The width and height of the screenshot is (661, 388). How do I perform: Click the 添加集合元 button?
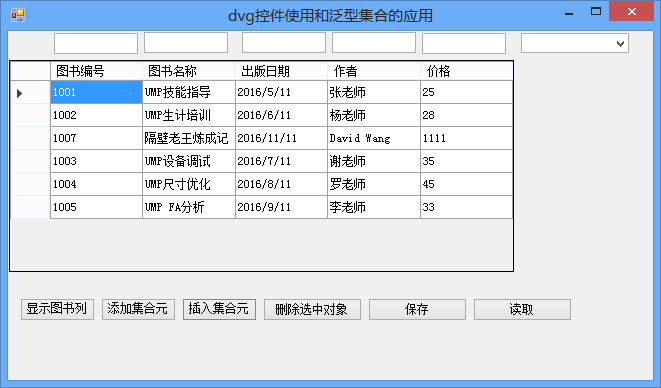point(138,309)
